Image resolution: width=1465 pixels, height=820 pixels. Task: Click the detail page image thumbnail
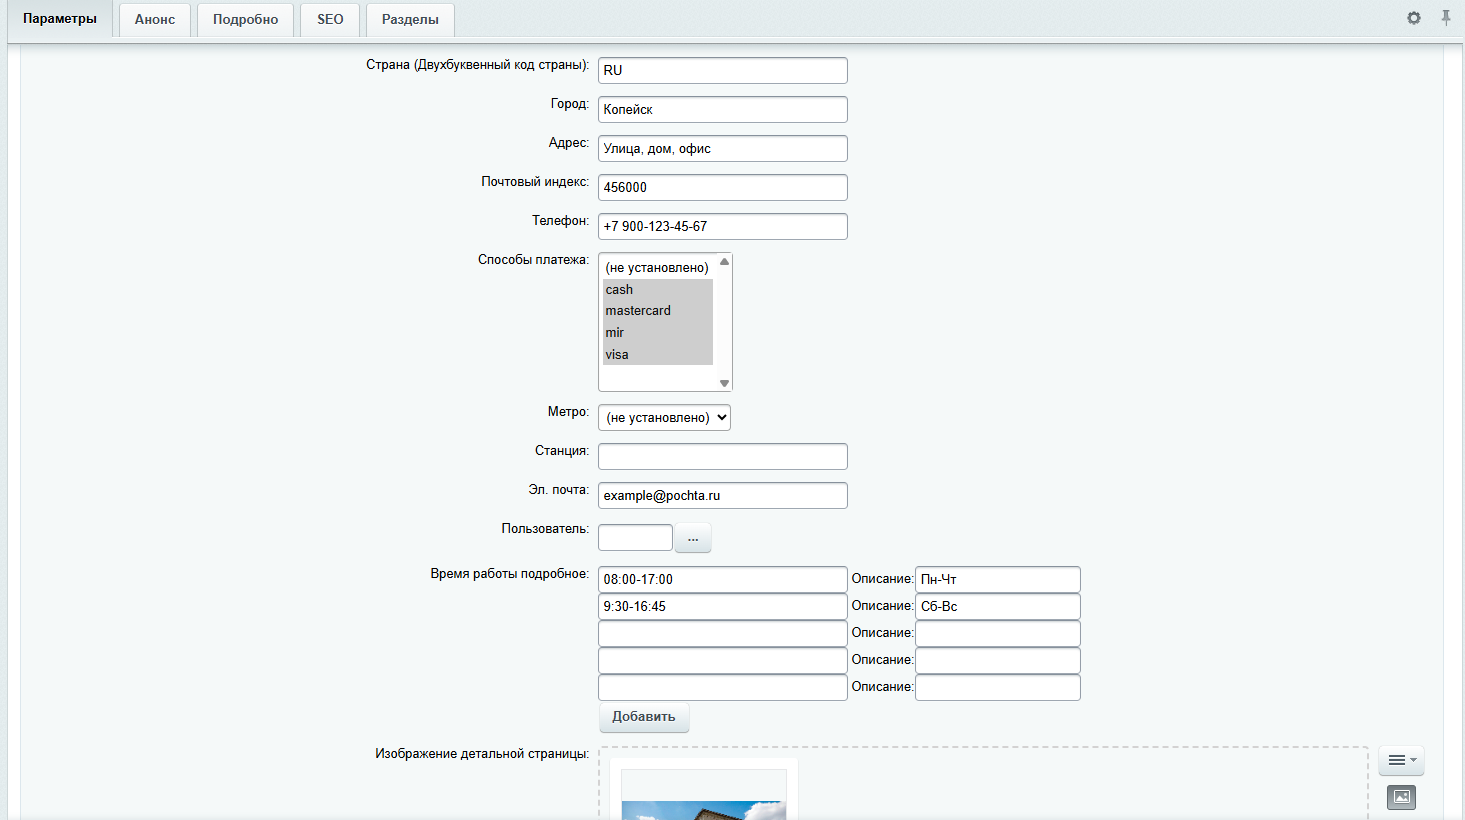(704, 797)
